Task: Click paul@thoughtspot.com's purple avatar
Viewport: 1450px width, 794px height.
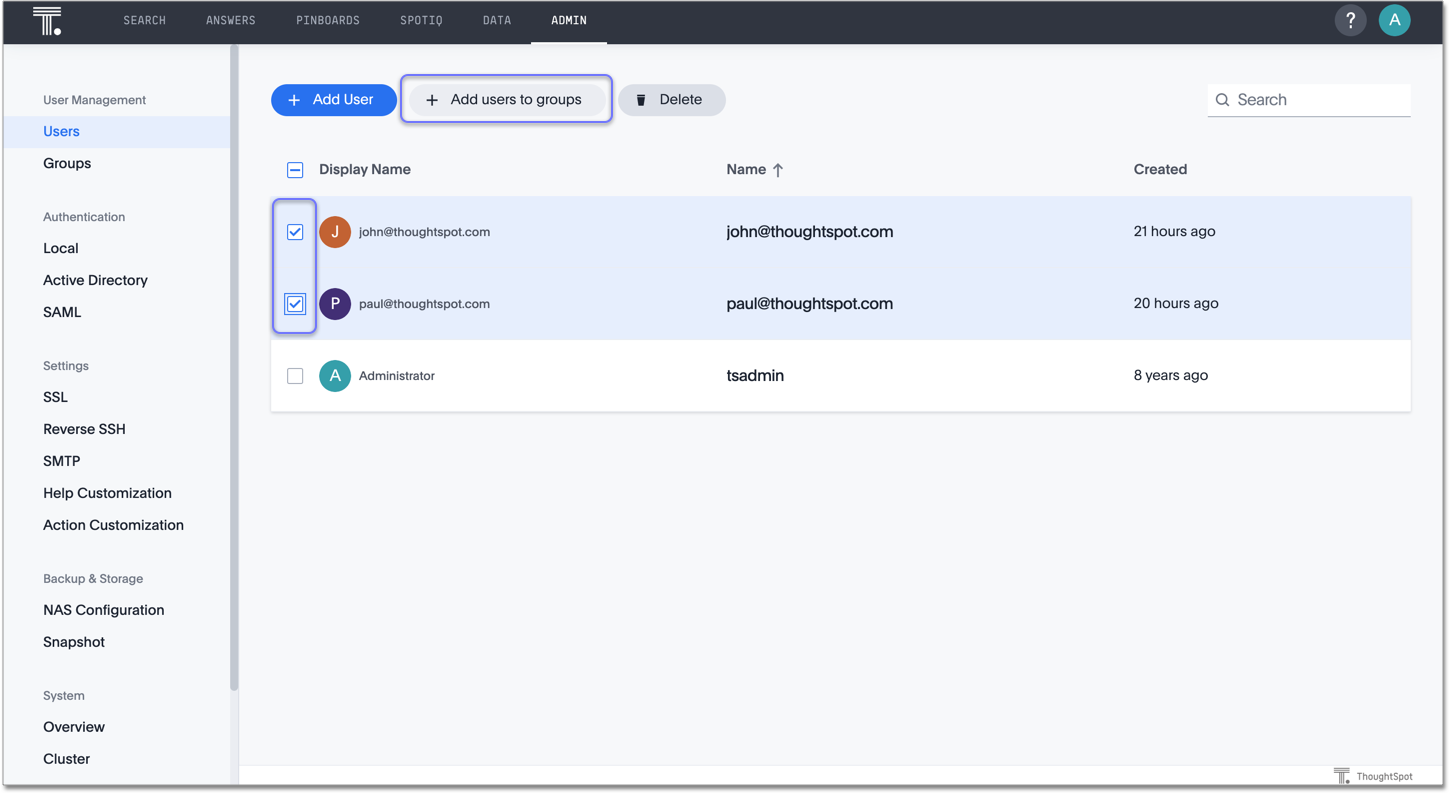Action: [x=334, y=303]
